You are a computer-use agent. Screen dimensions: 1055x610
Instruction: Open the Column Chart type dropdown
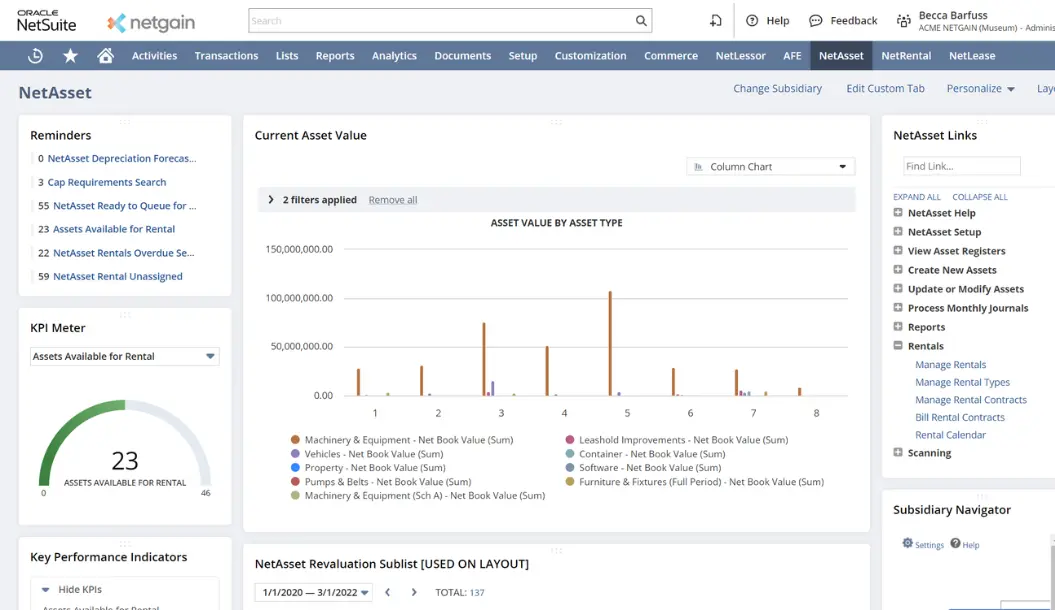770,167
